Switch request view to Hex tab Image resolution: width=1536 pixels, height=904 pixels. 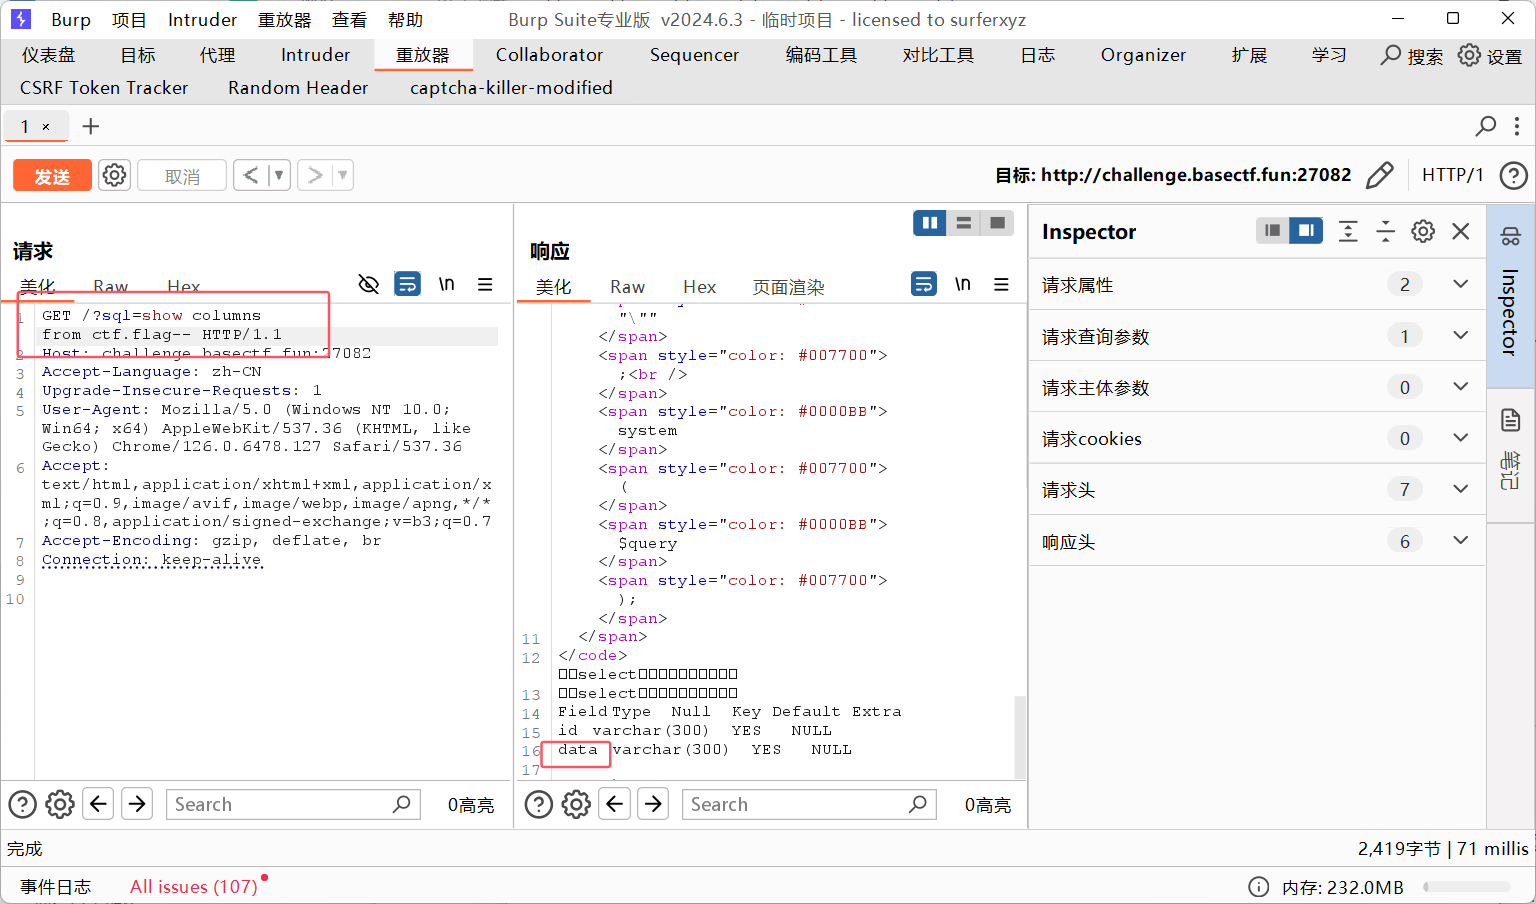183,286
